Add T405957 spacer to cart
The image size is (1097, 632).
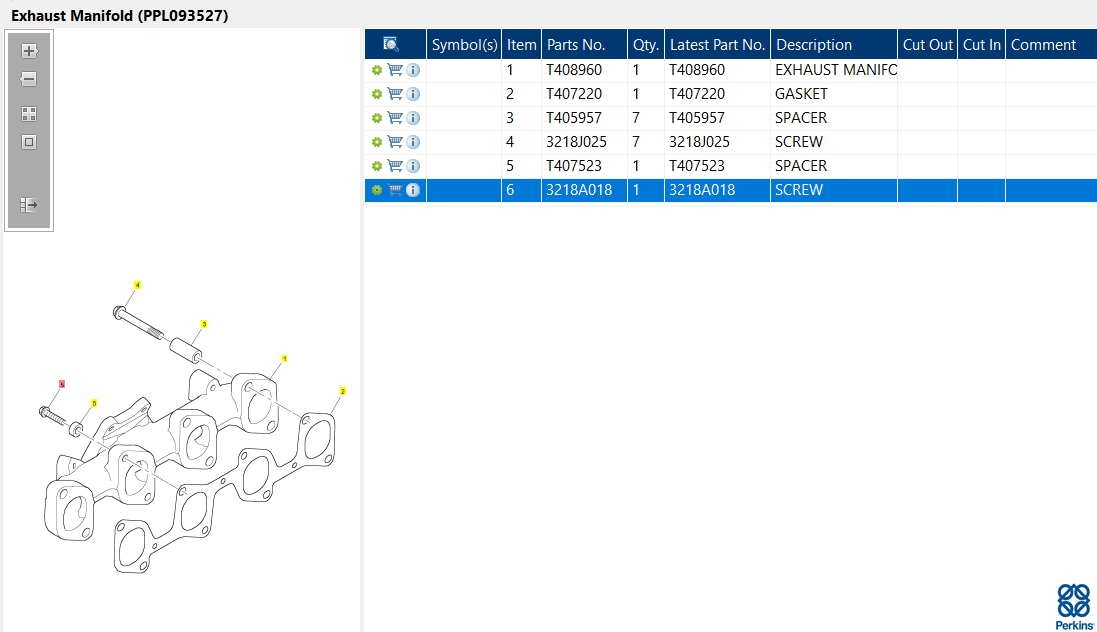[x=395, y=118]
